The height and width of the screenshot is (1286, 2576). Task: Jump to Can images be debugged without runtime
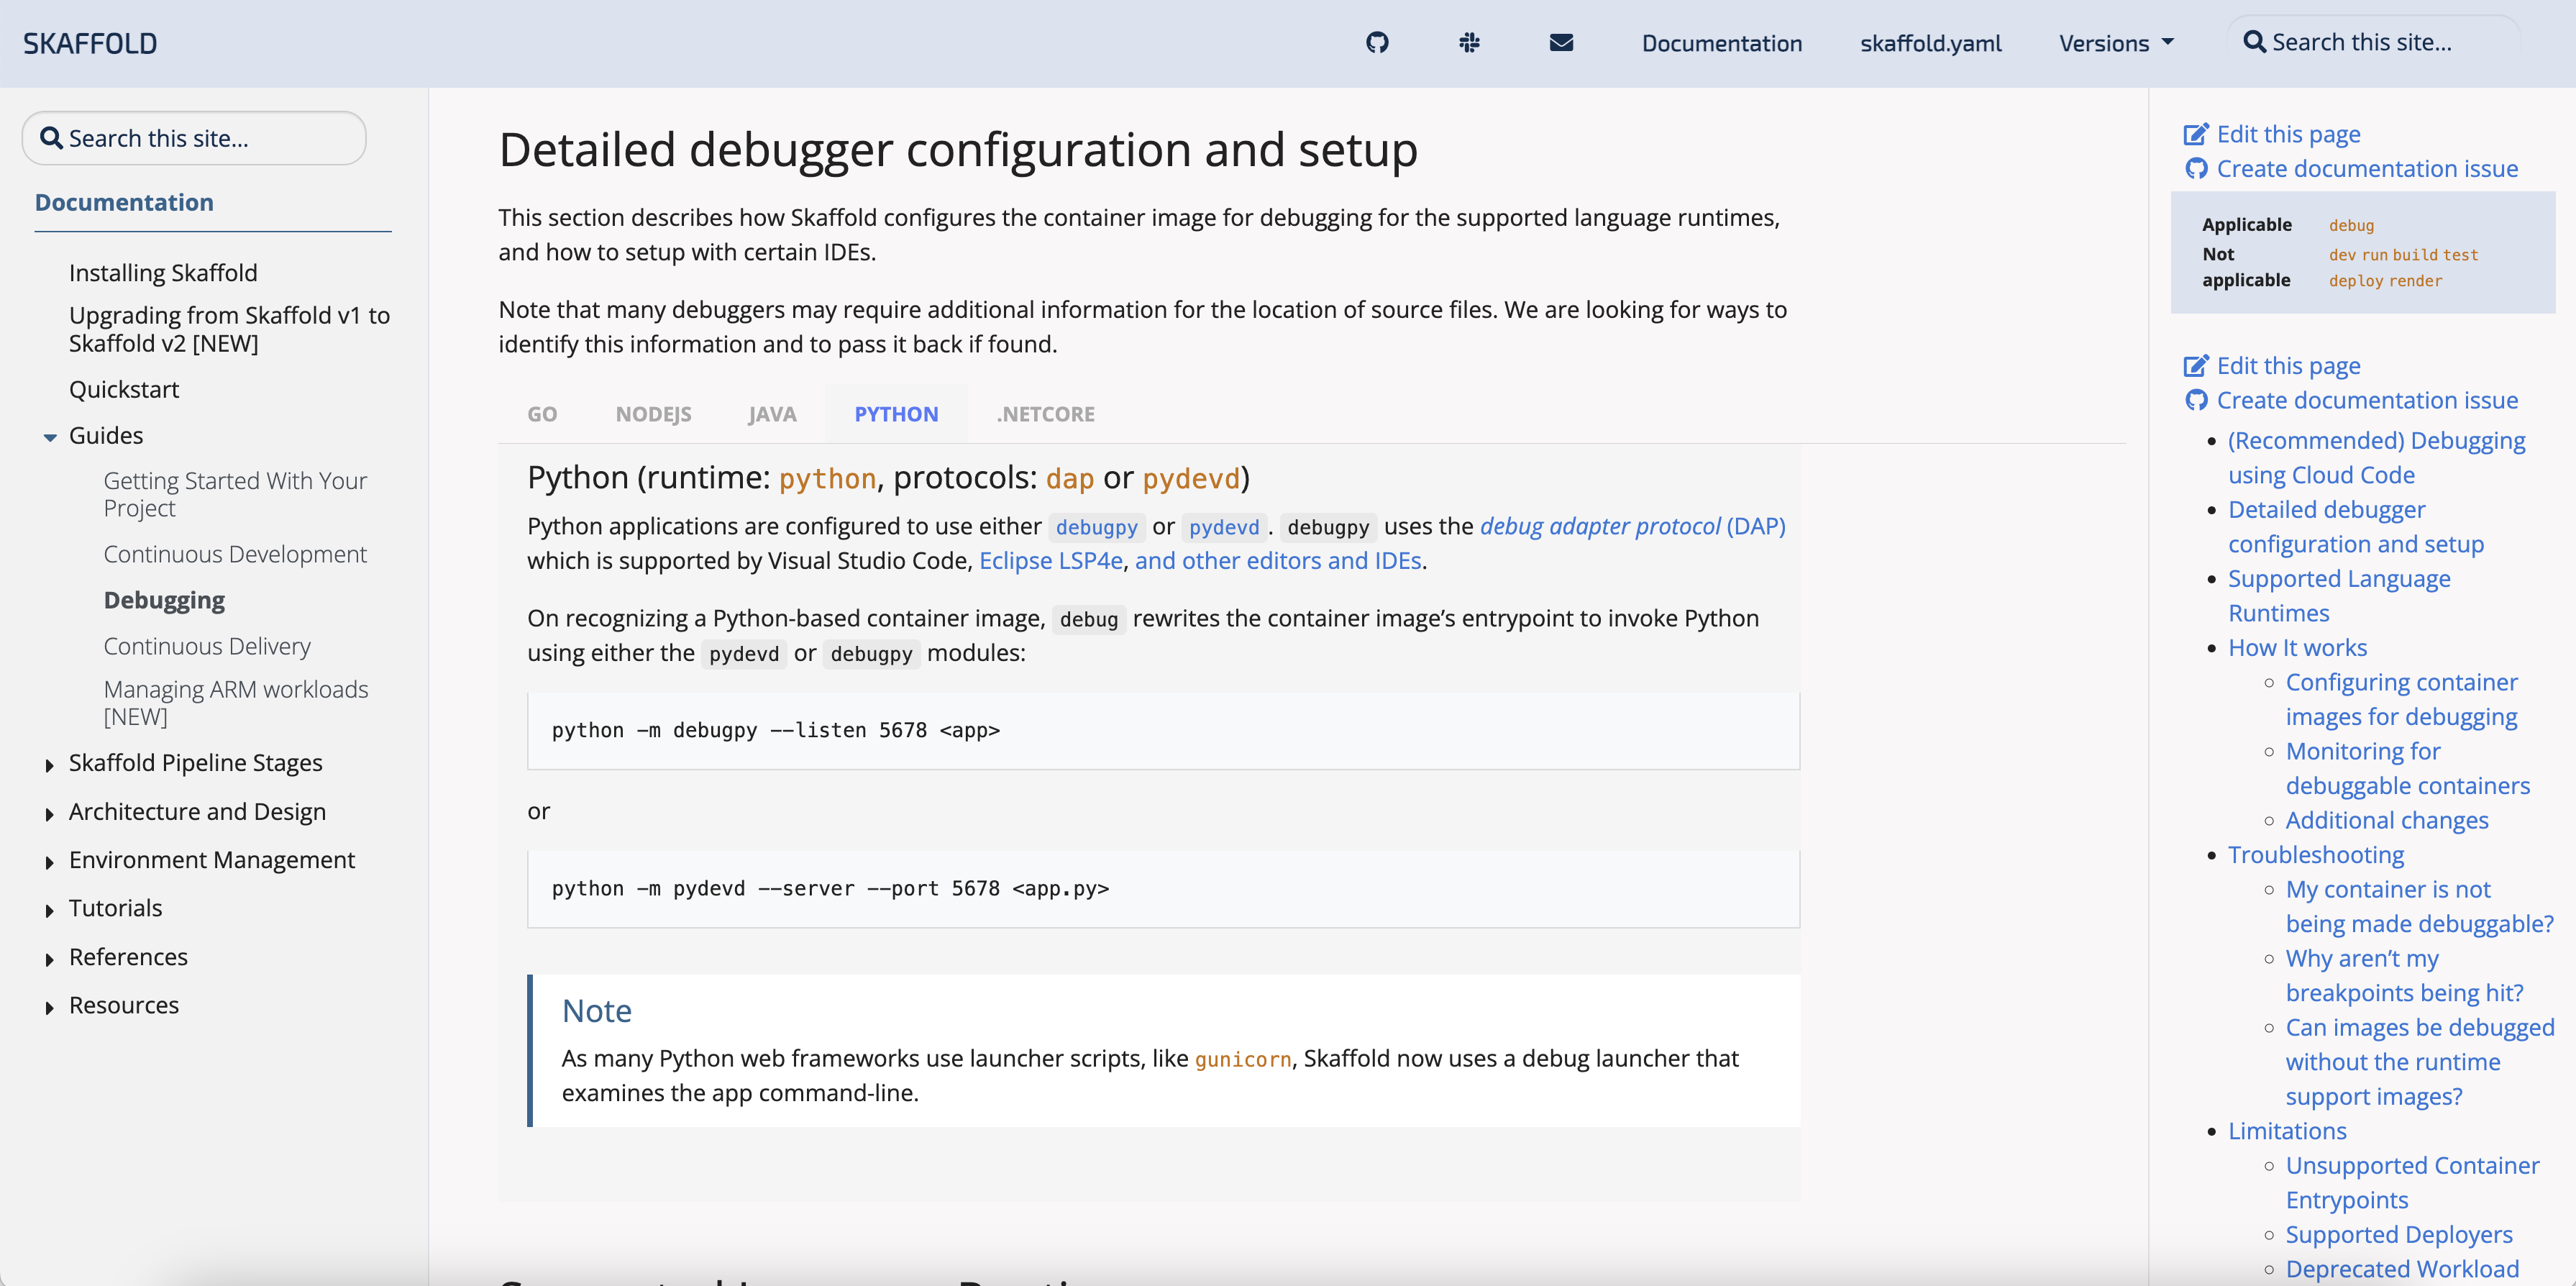2420,1061
